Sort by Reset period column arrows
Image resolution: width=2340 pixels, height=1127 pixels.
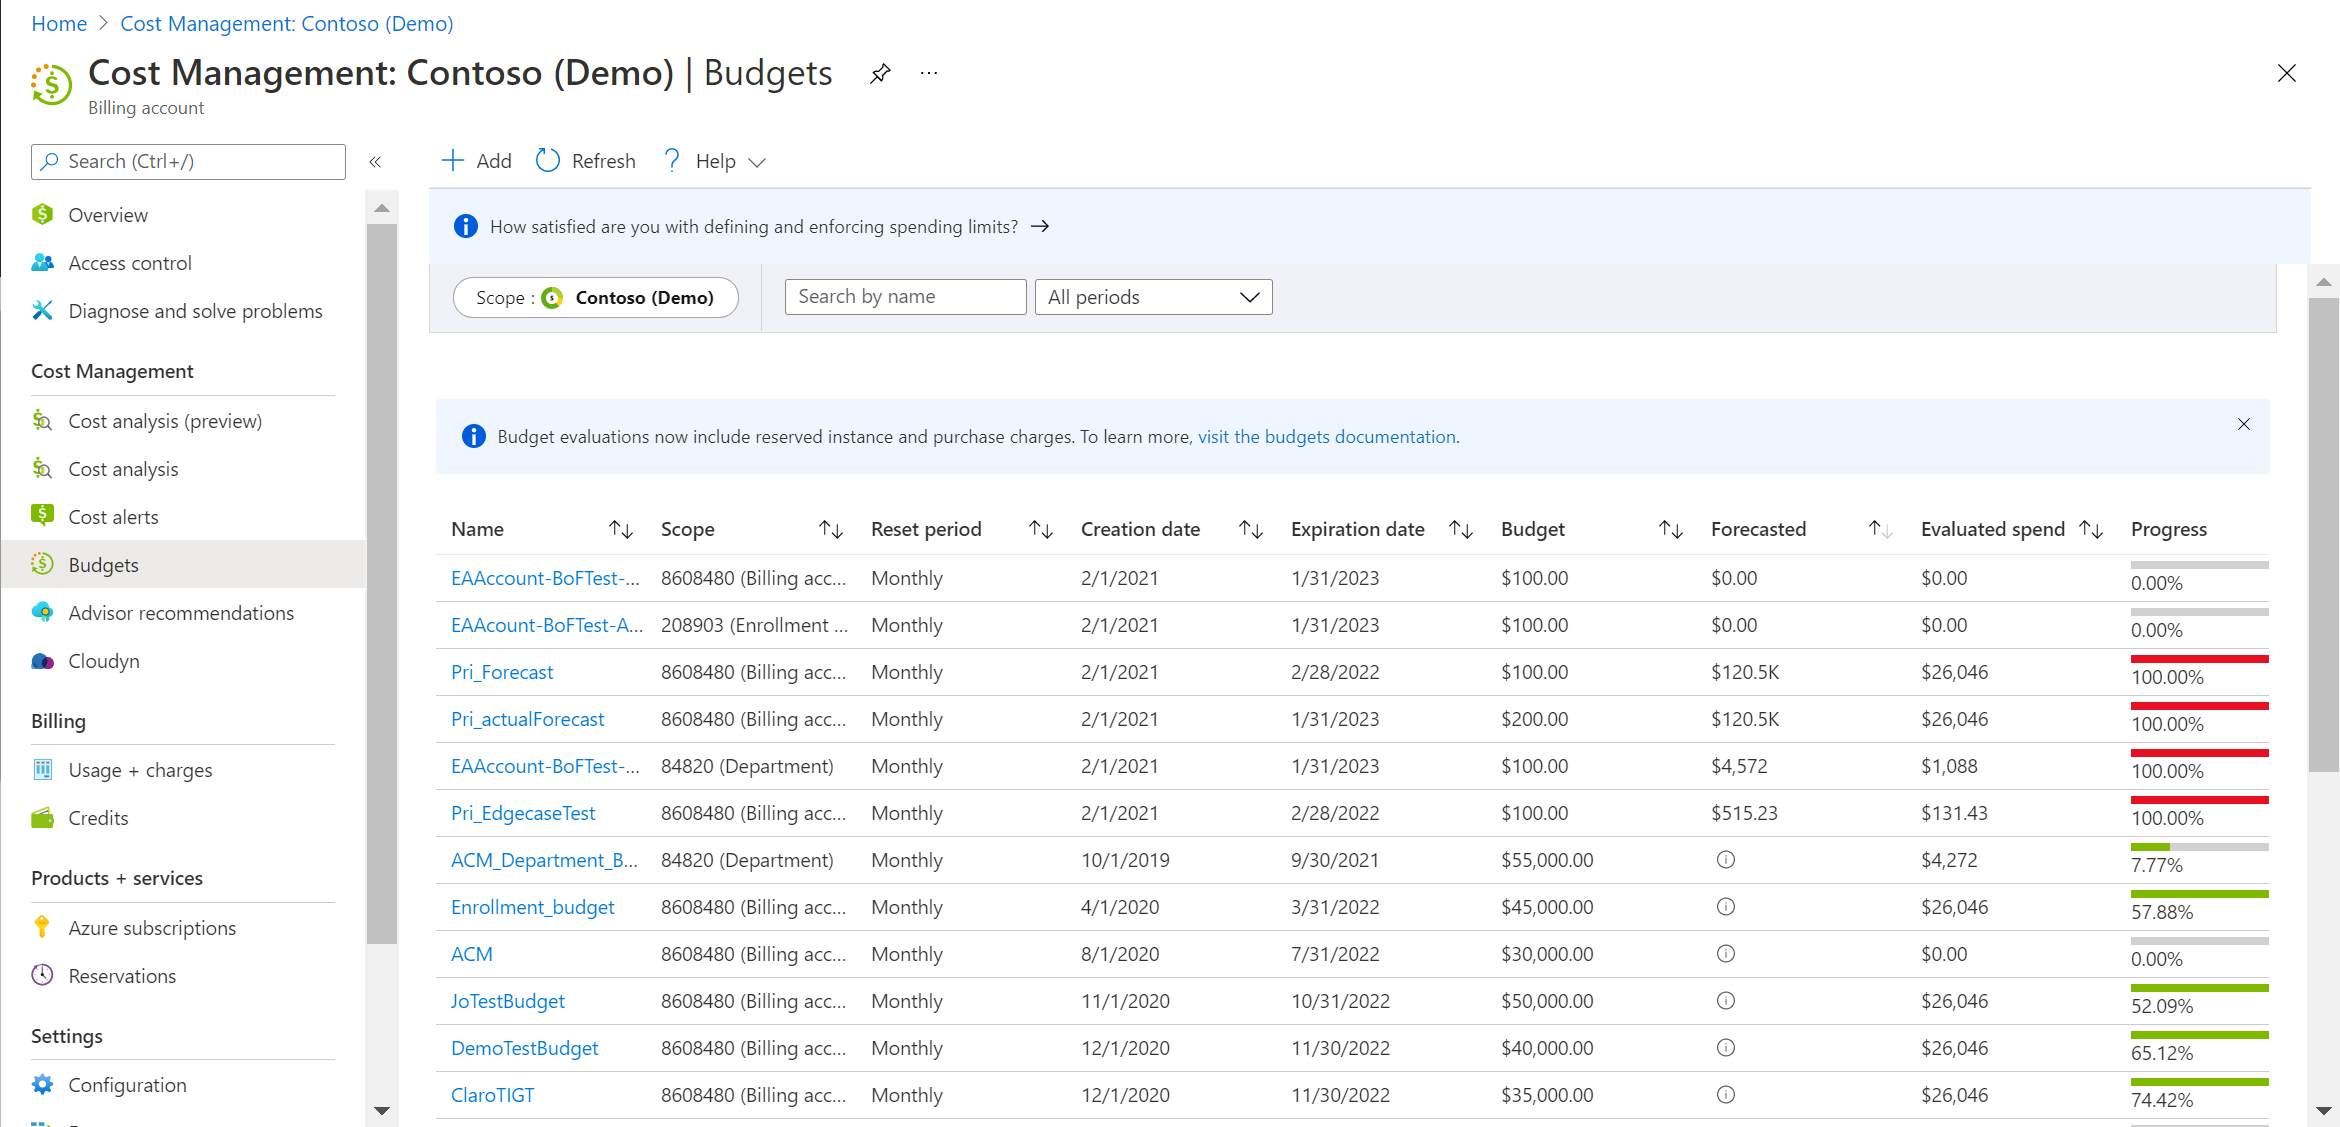1041,529
